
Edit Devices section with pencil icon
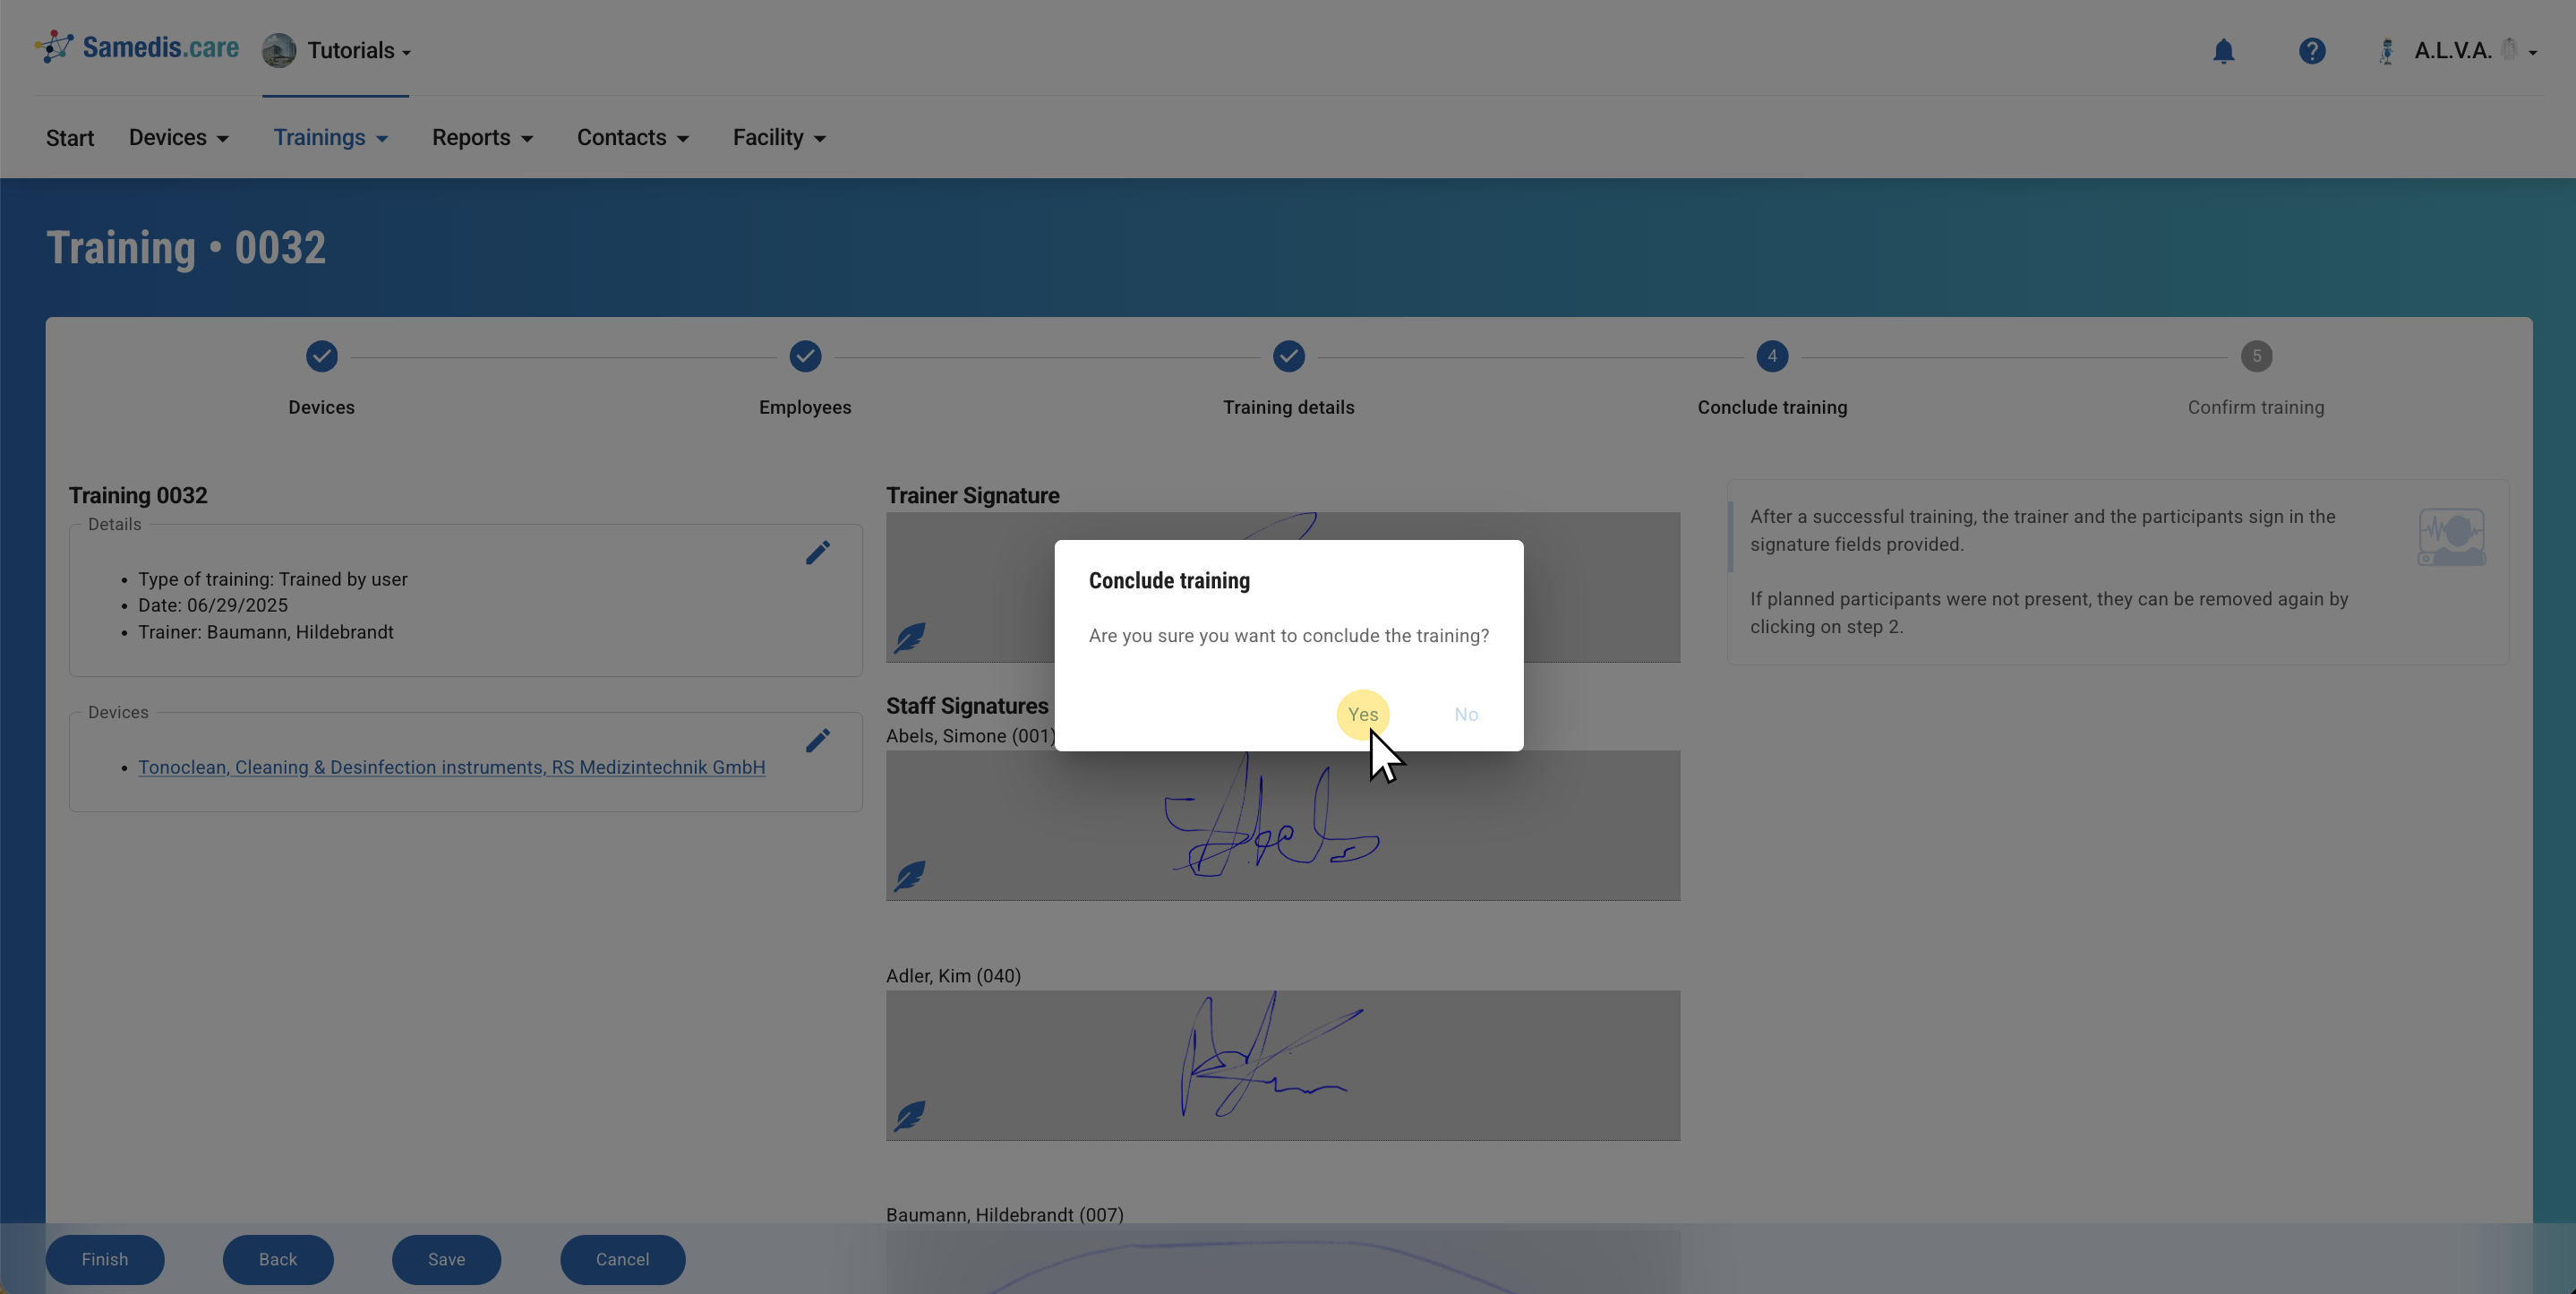817,741
